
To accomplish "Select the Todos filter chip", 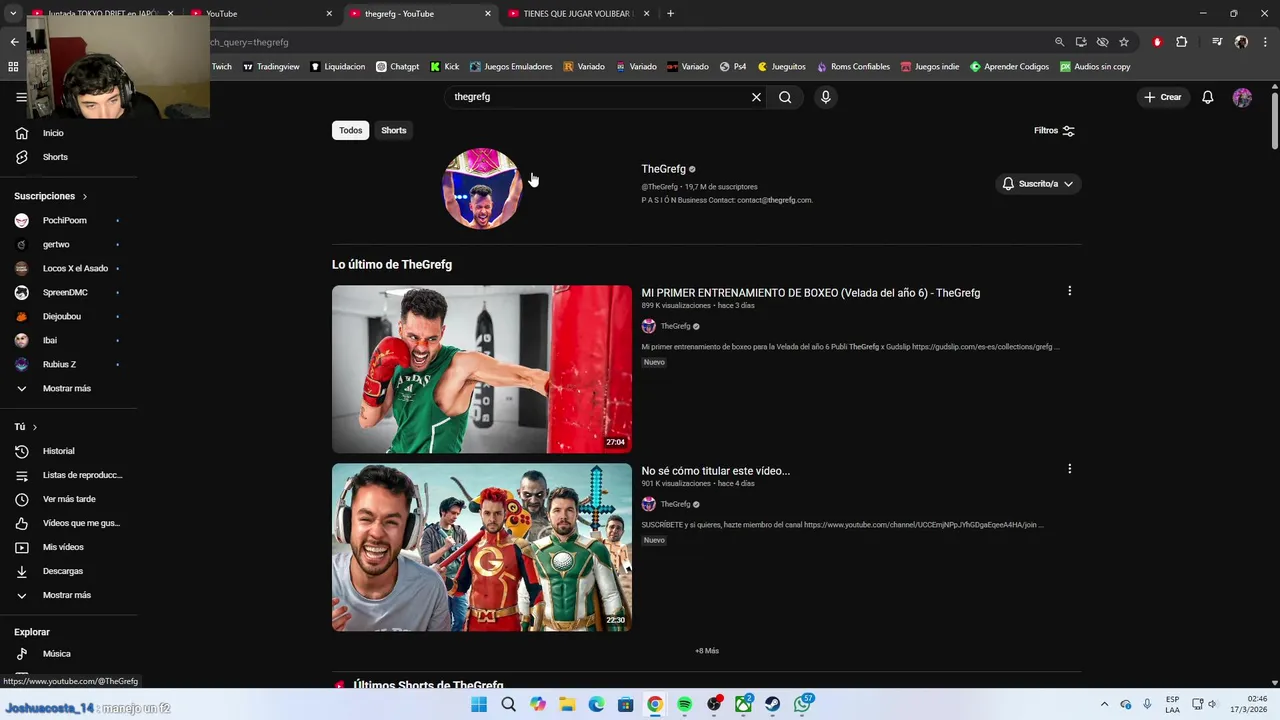I will pos(350,130).
